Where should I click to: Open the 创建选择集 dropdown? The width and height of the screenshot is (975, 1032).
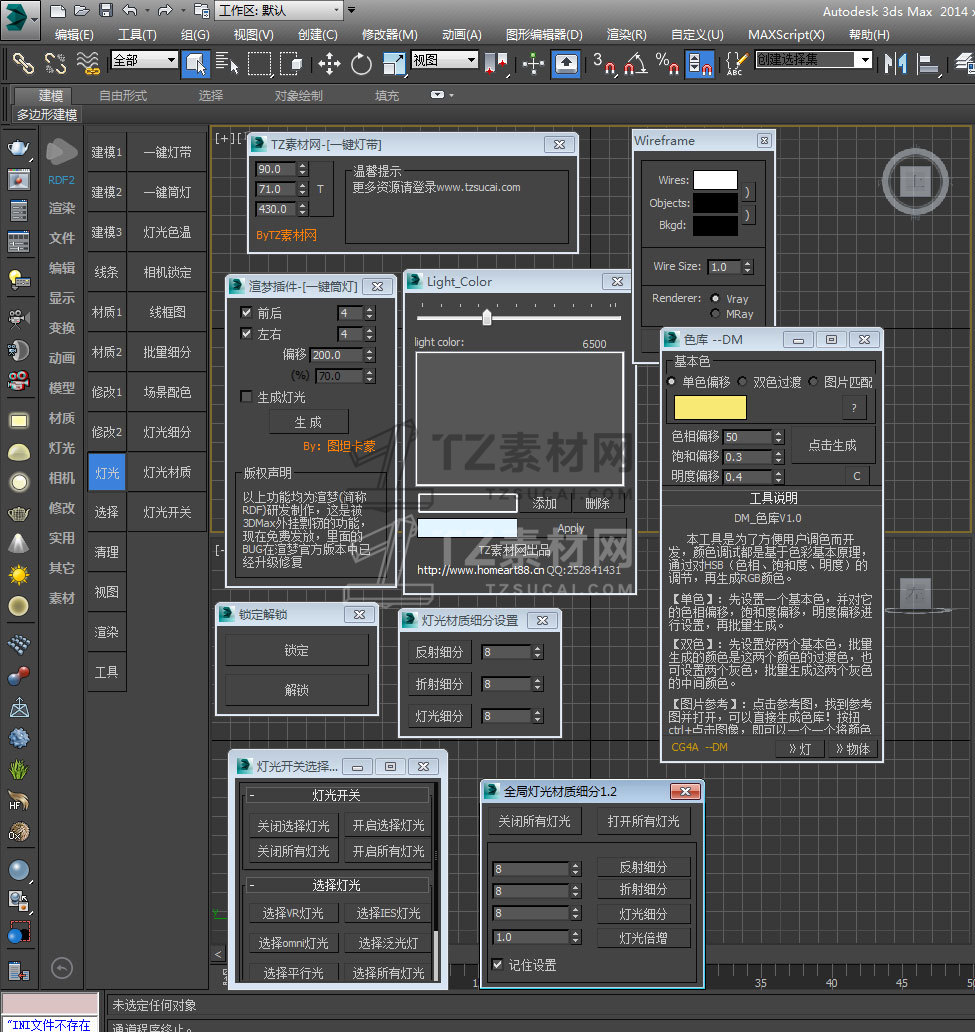[814, 60]
